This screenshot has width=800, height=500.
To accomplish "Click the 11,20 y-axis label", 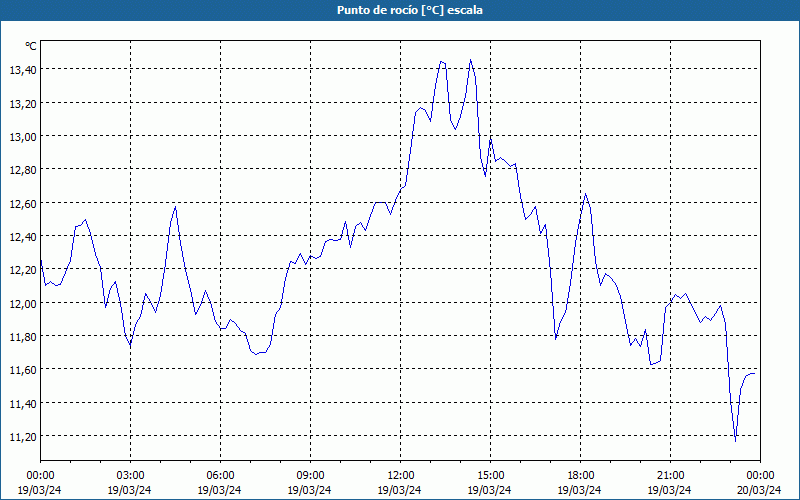I will (23, 437).
